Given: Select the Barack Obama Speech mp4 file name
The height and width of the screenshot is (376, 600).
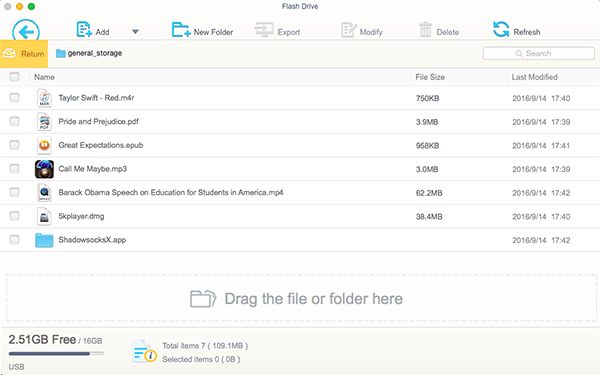Looking at the screenshot, I should (x=171, y=192).
